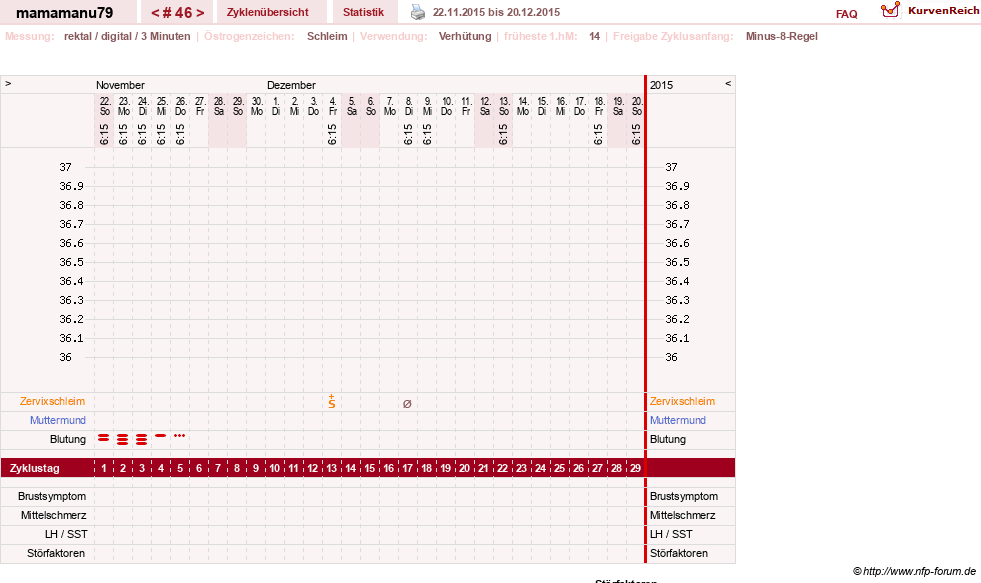Open the mamamanu79 profile tab
Viewport: 981px width, 583px height.
click(x=64, y=13)
